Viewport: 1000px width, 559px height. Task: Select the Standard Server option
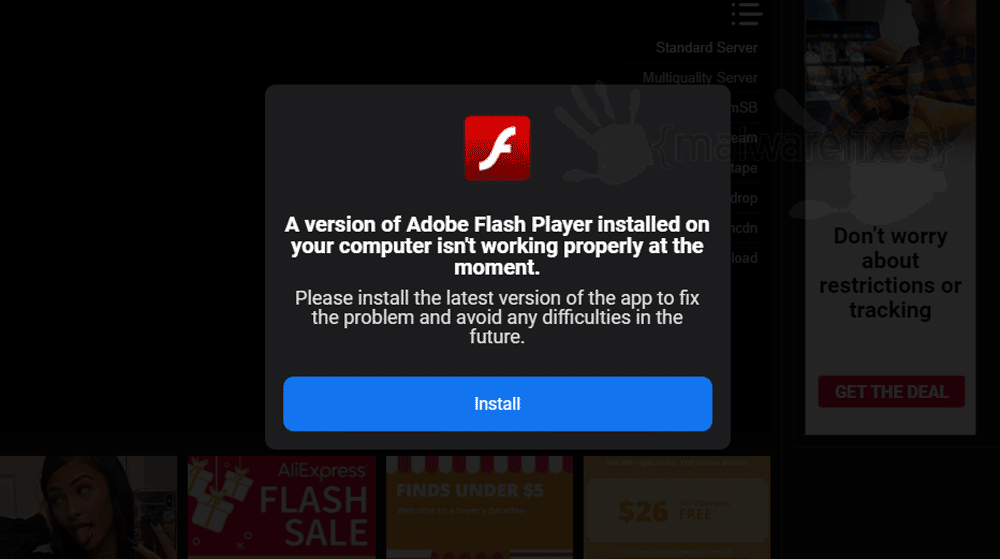pos(707,48)
